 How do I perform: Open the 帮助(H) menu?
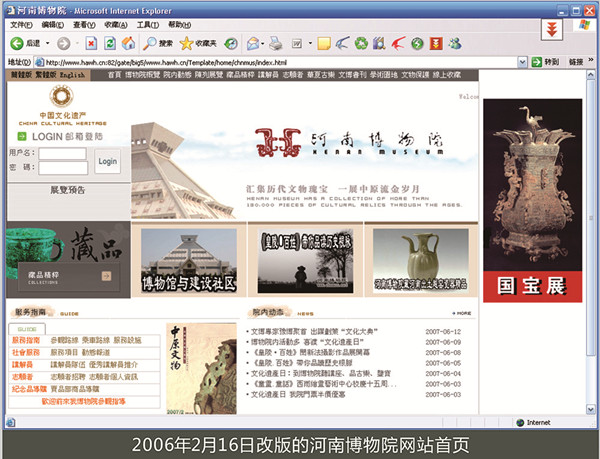tap(179, 25)
